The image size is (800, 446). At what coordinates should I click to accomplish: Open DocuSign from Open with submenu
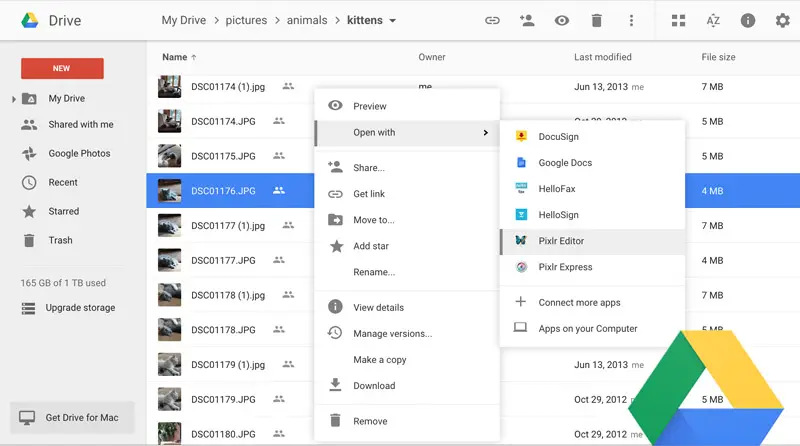(x=592, y=137)
